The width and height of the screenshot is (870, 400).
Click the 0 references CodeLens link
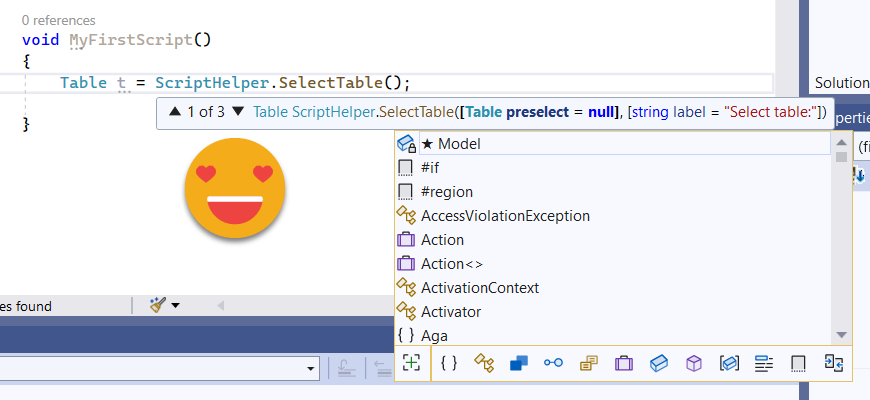pyautogui.click(x=59, y=20)
